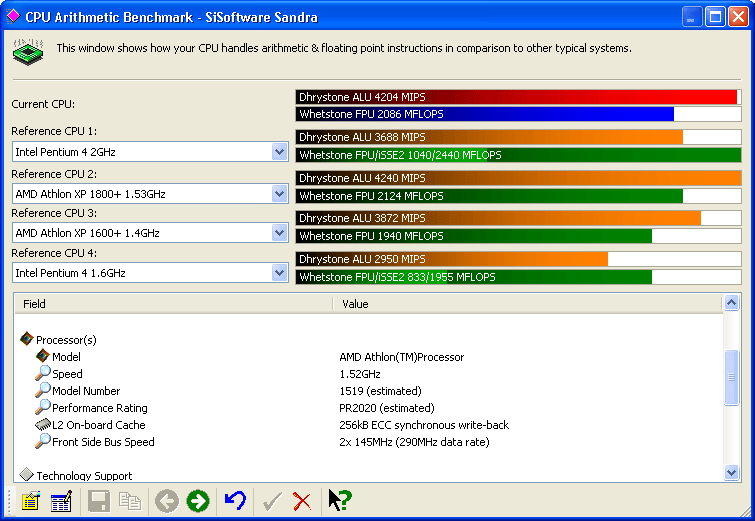Open the Reference CPU 1 dropdown

pos(279,152)
